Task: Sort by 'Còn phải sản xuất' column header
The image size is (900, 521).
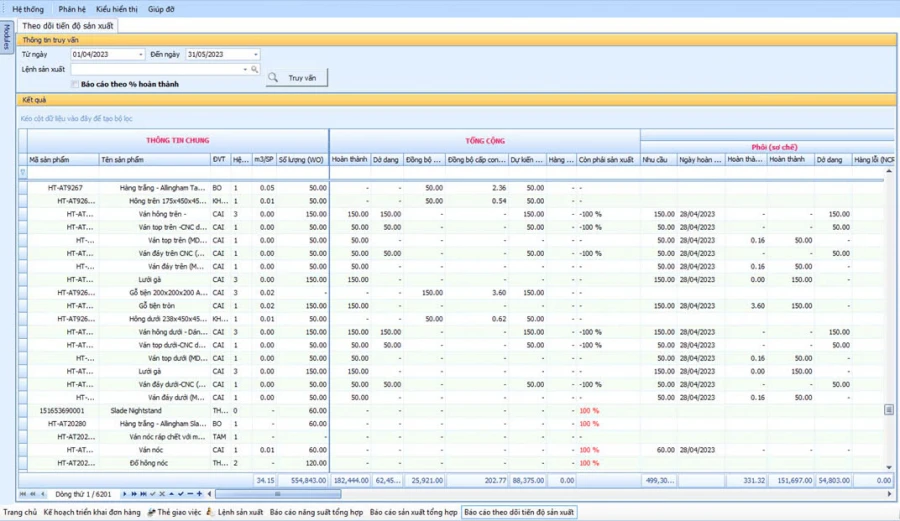Action: (x=608, y=160)
